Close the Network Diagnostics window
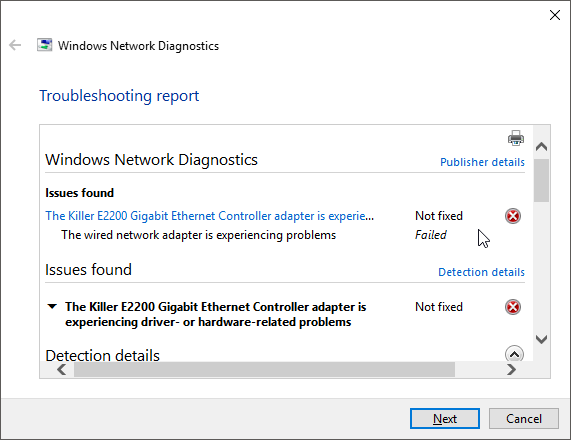Screen dimensions: 571x440 tap(555, 15)
